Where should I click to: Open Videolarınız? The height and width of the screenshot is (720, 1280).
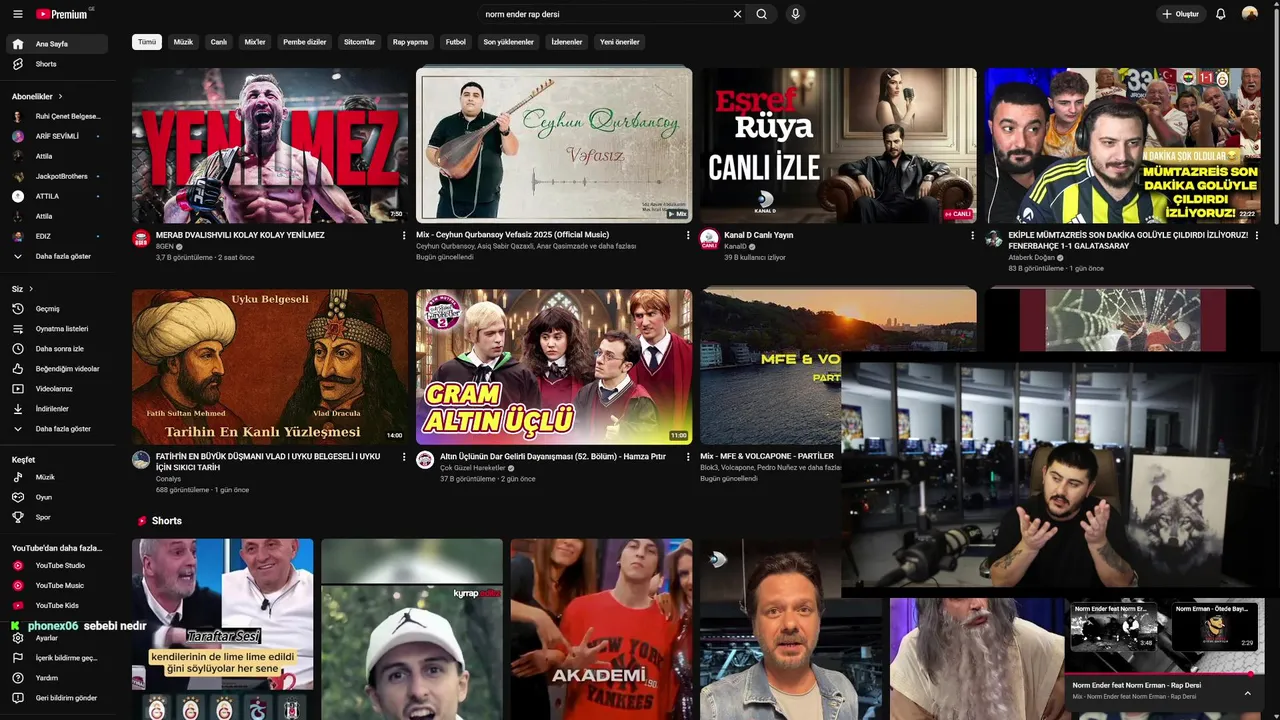pyautogui.click(x=57, y=389)
